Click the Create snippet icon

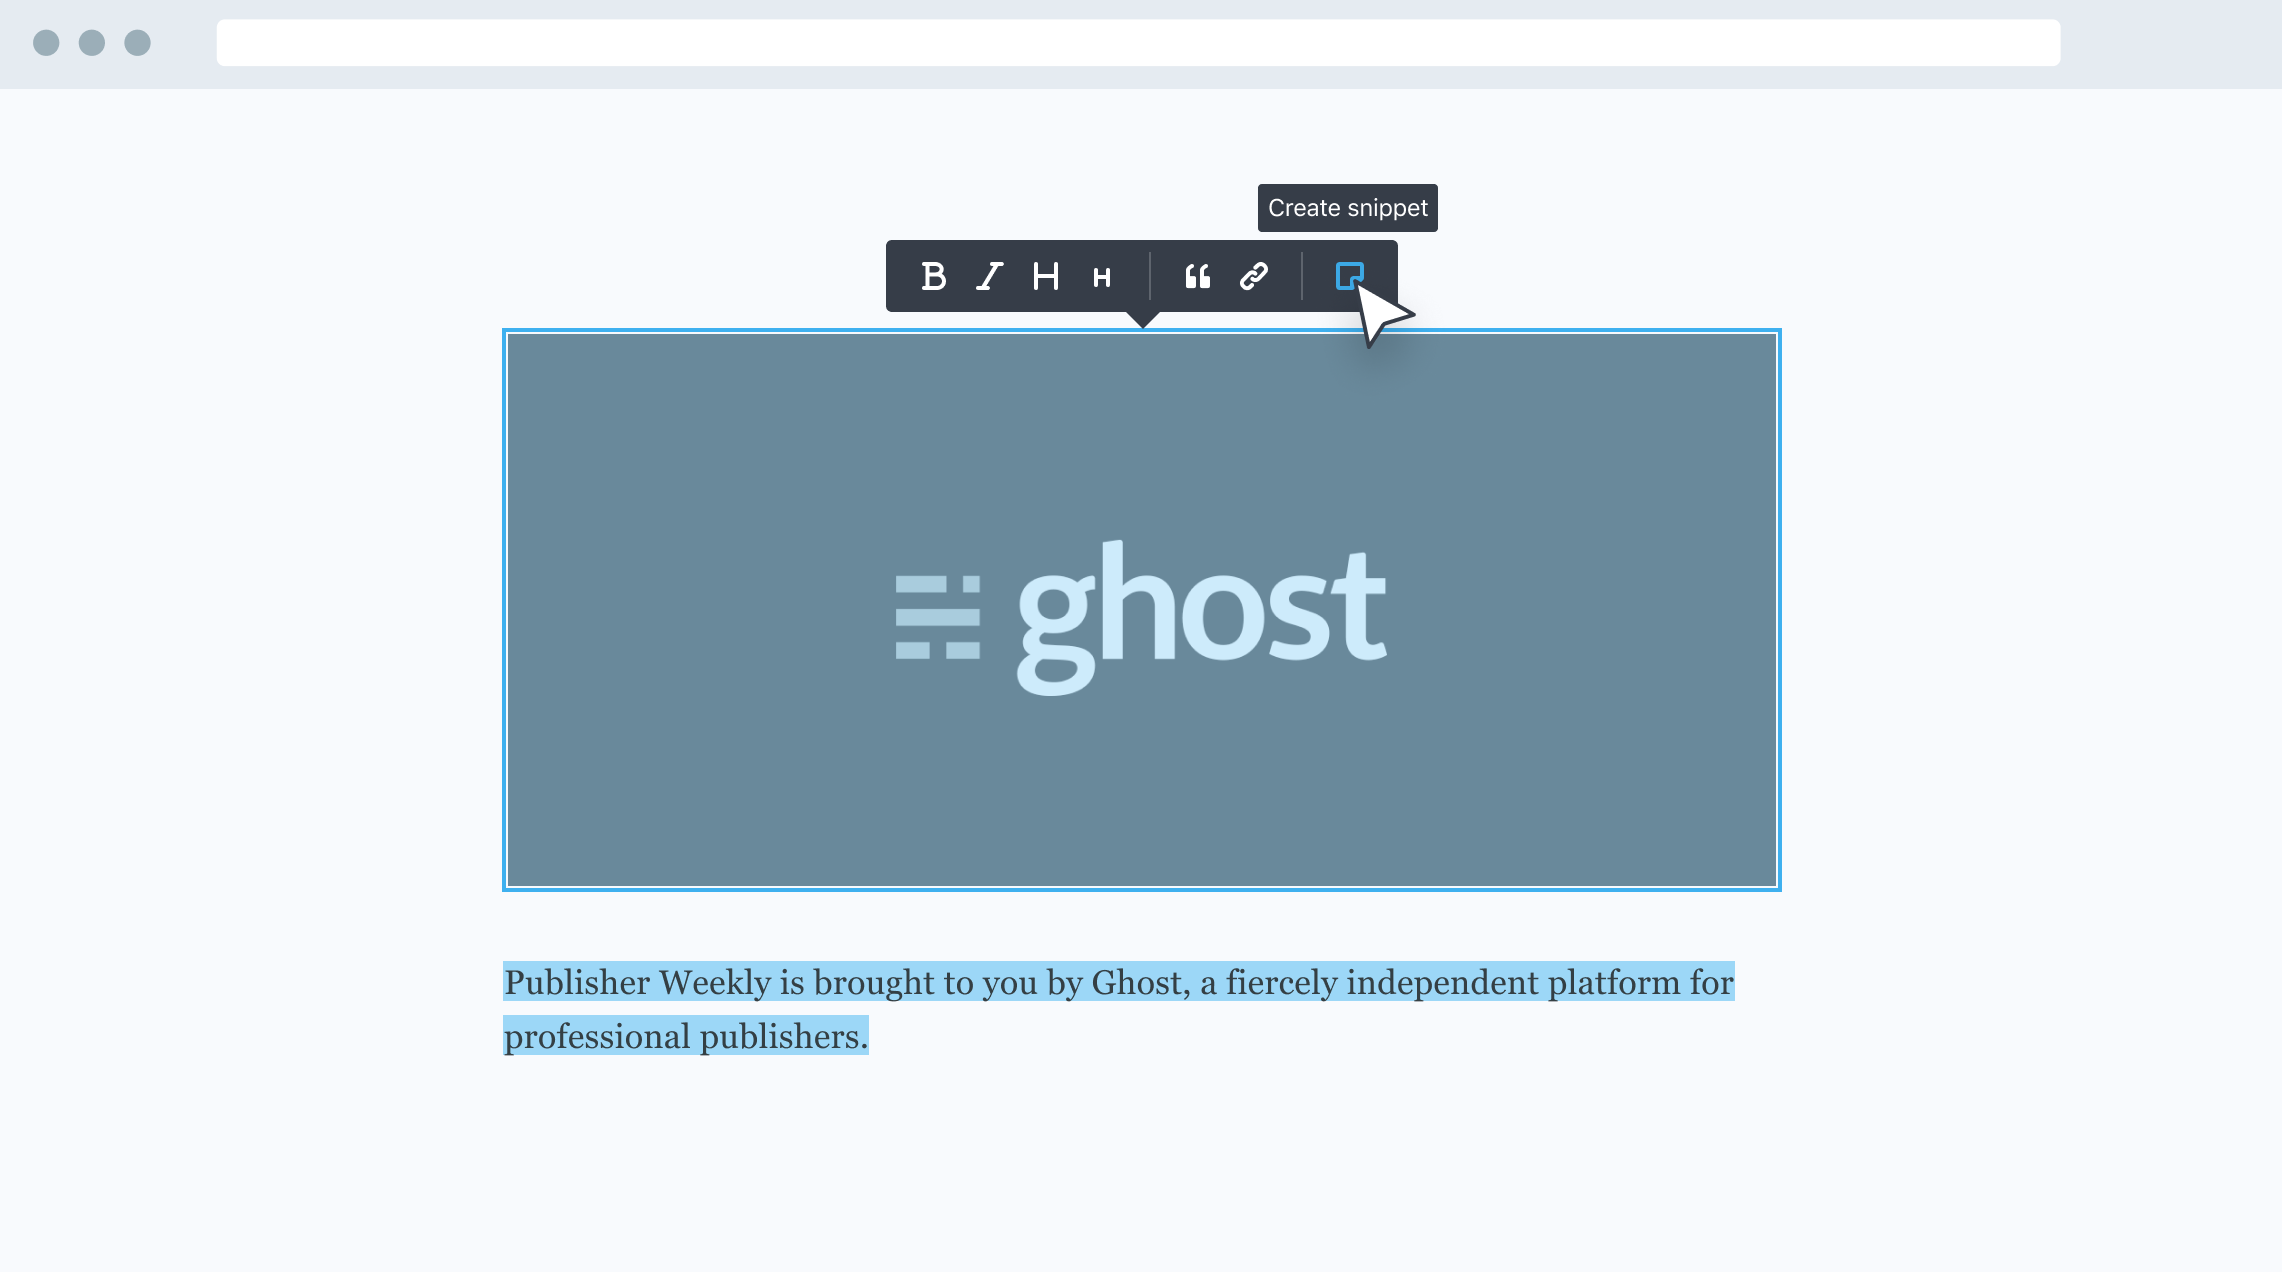(x=1350, y=274)
